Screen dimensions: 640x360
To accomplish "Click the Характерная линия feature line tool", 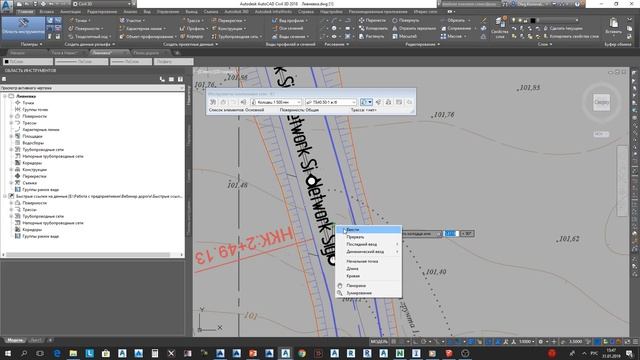I will click(x=143, y=29).
